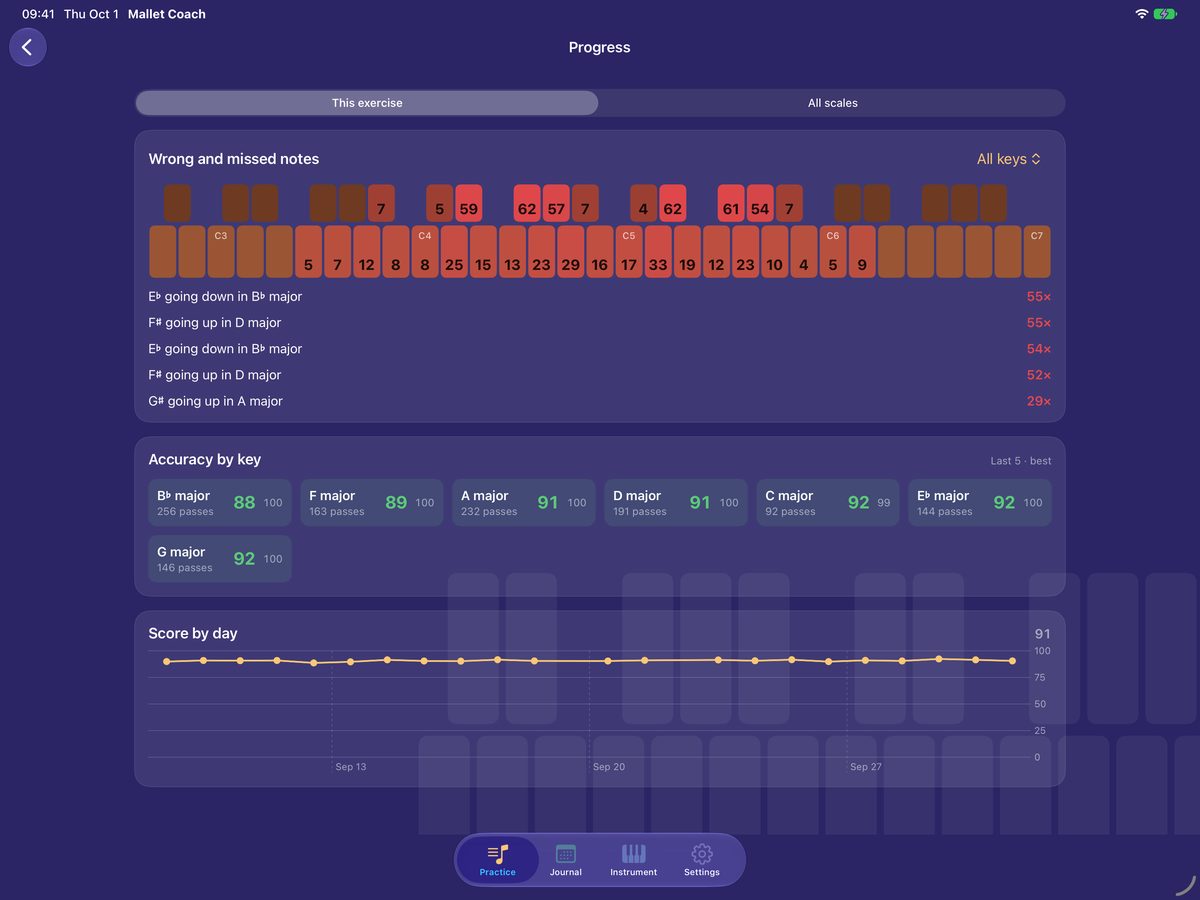Screen dimensions: 1200x900
Task: Select the Sep 27 chart date label
Action: (x=866, y=767)
